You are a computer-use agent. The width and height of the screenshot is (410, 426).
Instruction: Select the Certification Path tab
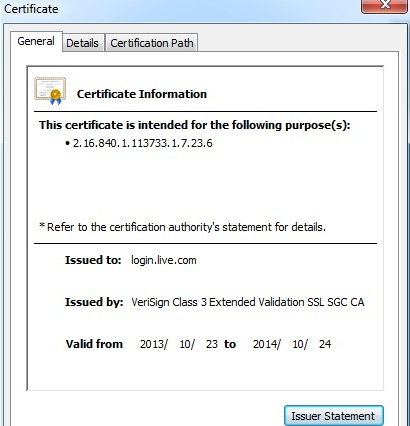click(152, 43)
